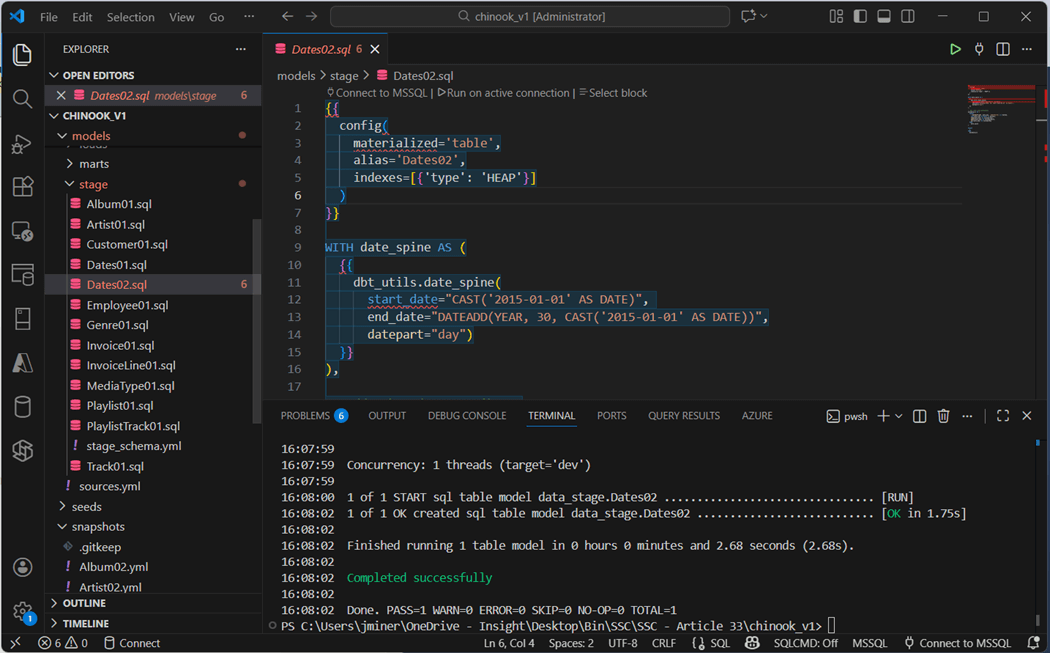Open Run and Debug view

(22, 143)
